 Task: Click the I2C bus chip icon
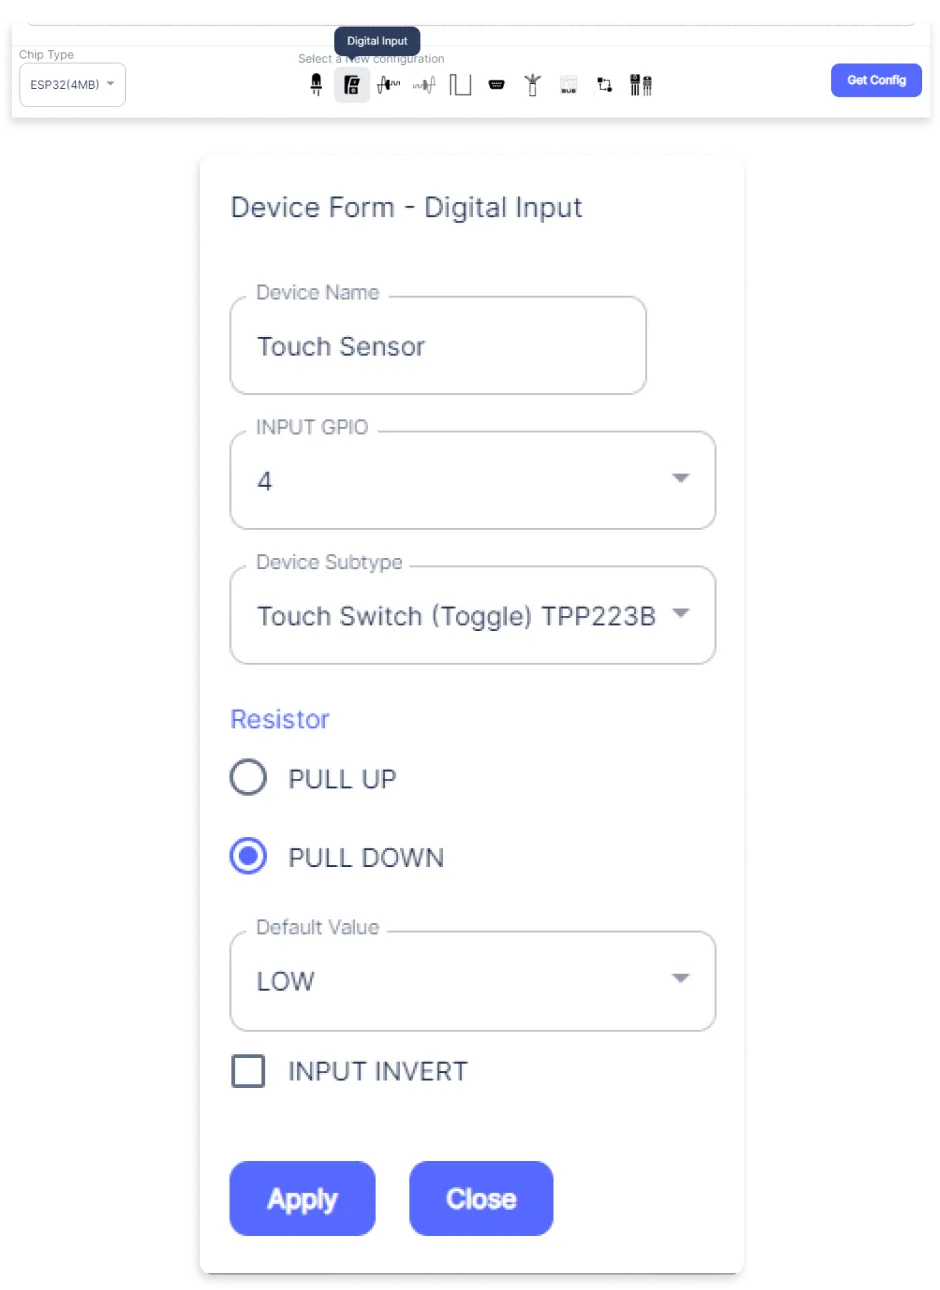pyautogui.click(x=568, y=85)
